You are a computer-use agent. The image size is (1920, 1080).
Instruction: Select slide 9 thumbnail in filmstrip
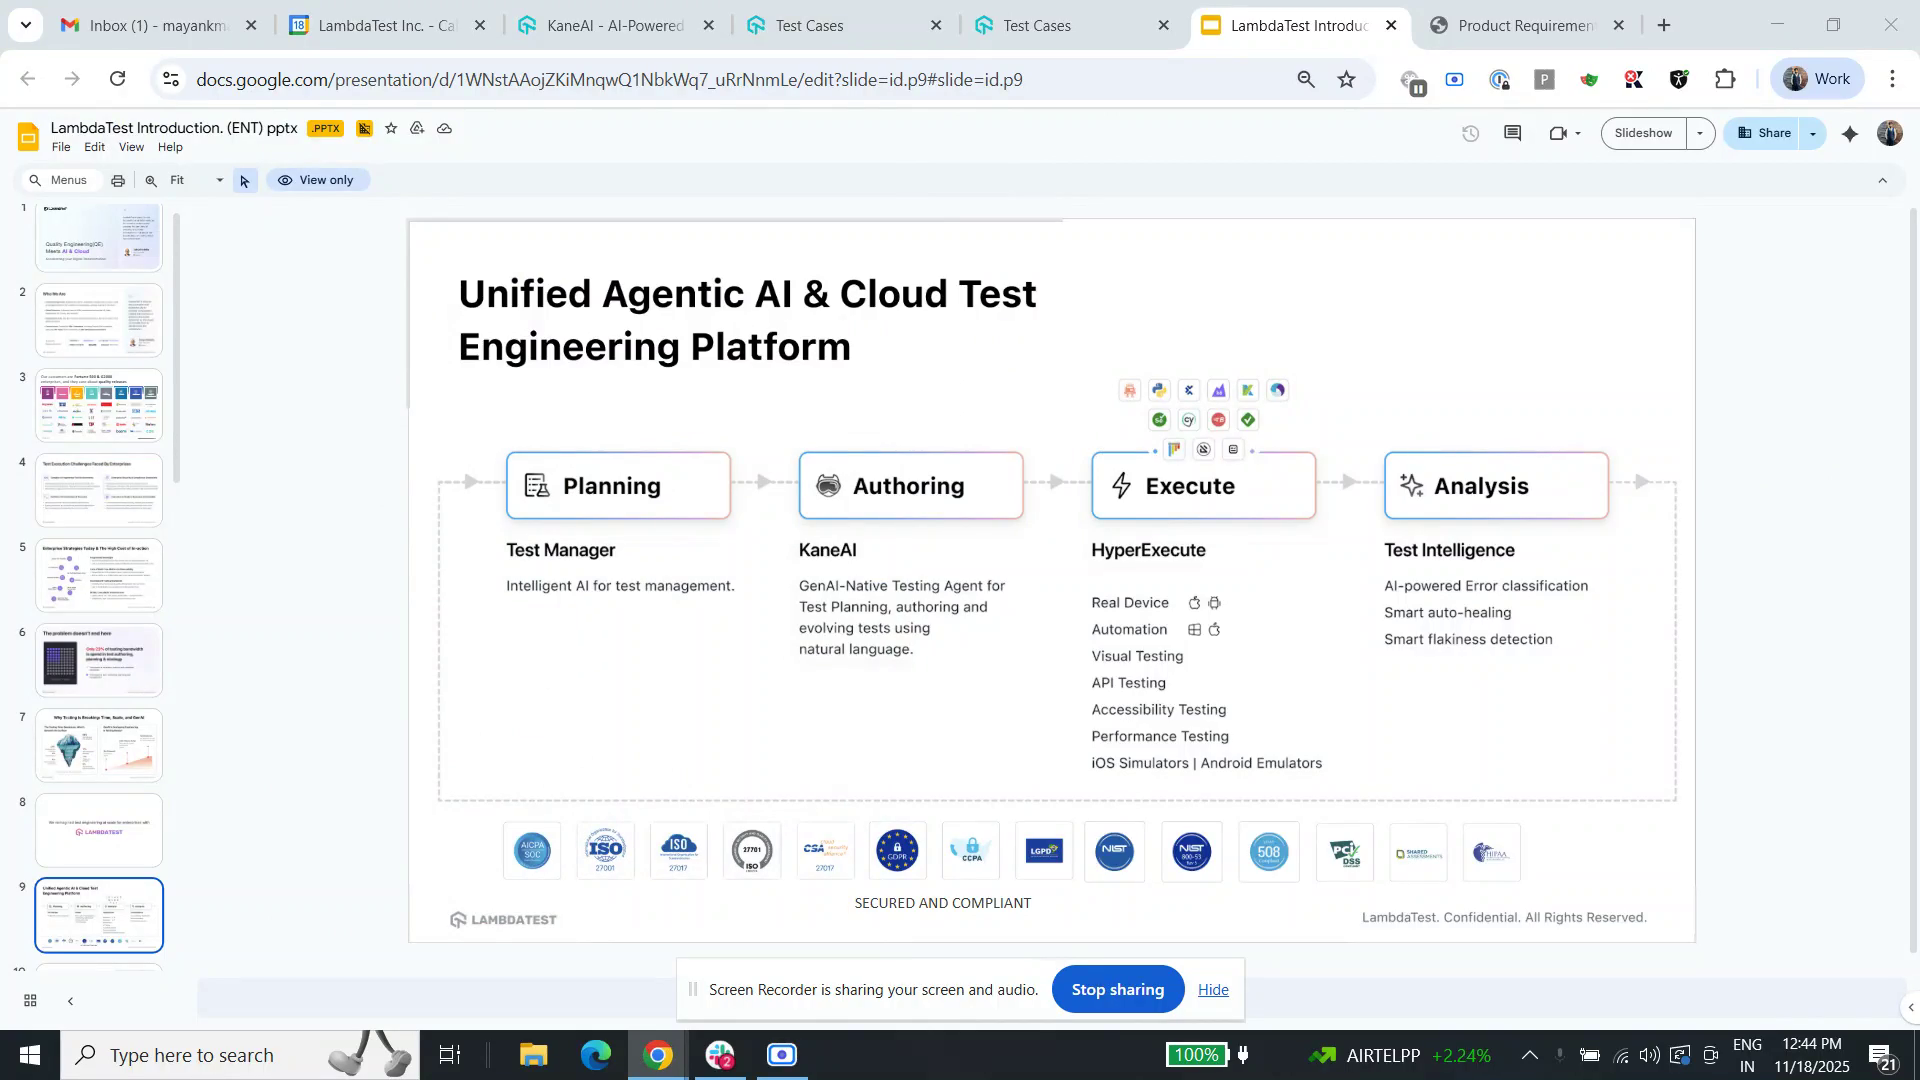[x=98, y=914]
